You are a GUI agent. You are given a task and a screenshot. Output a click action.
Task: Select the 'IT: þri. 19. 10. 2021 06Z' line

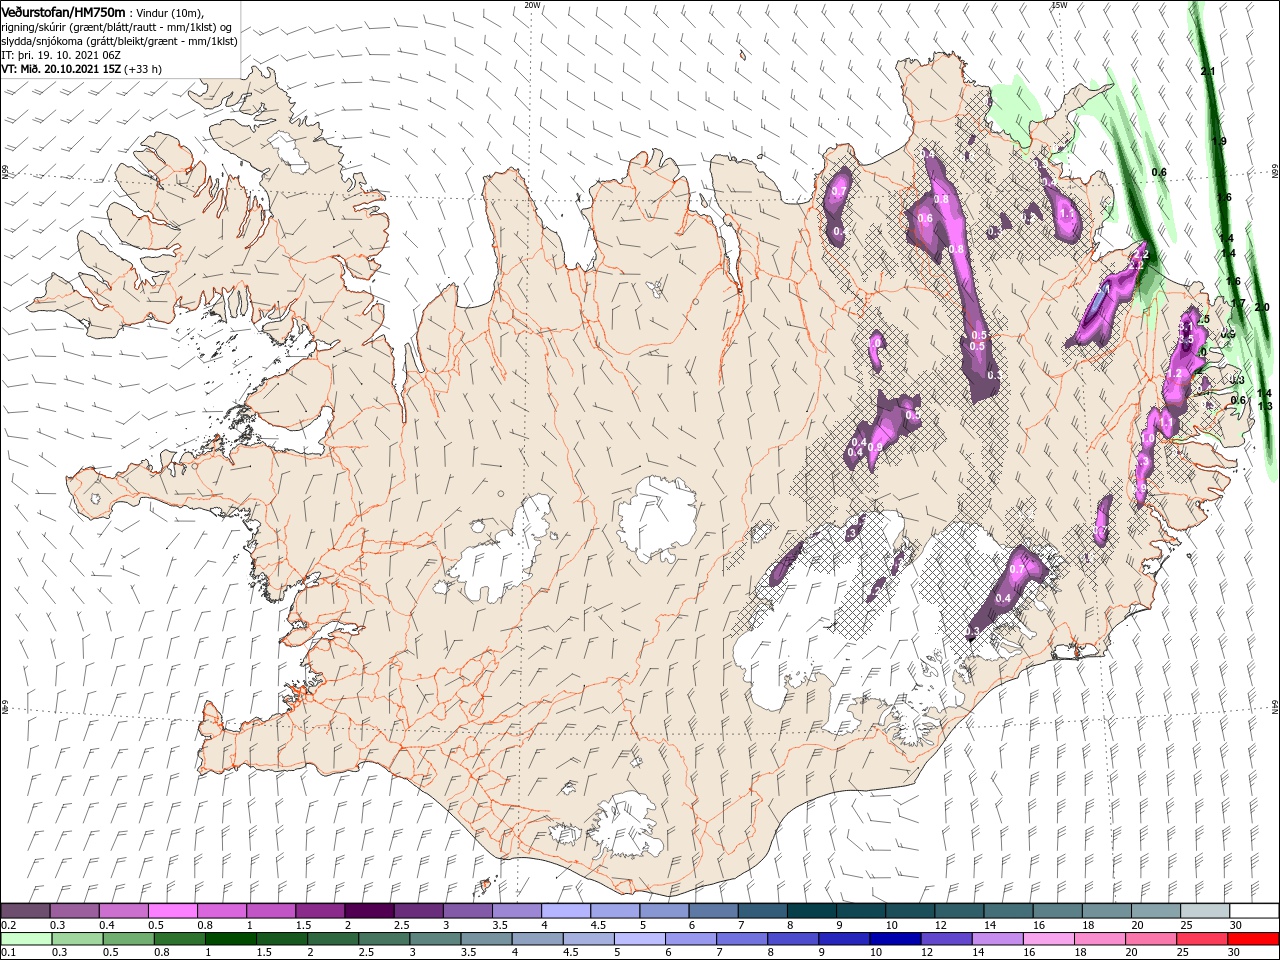pos(62,56)
